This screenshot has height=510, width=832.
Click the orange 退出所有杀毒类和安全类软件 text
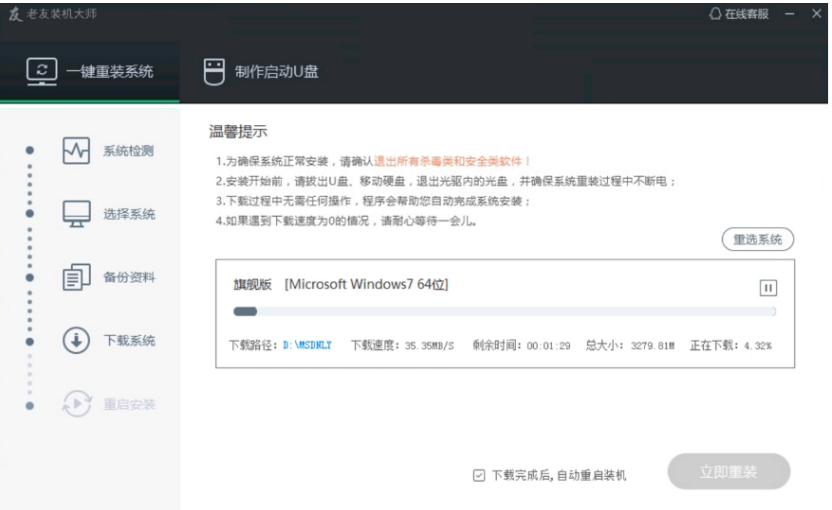pyautogui.click(x=452, y=161)
